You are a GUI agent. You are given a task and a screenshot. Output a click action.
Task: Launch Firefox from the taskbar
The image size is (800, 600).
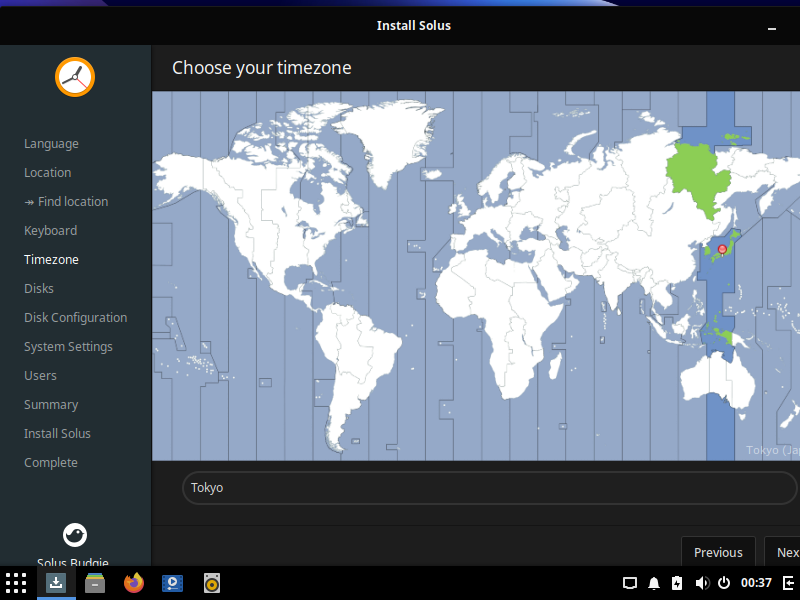coord(134,583)
